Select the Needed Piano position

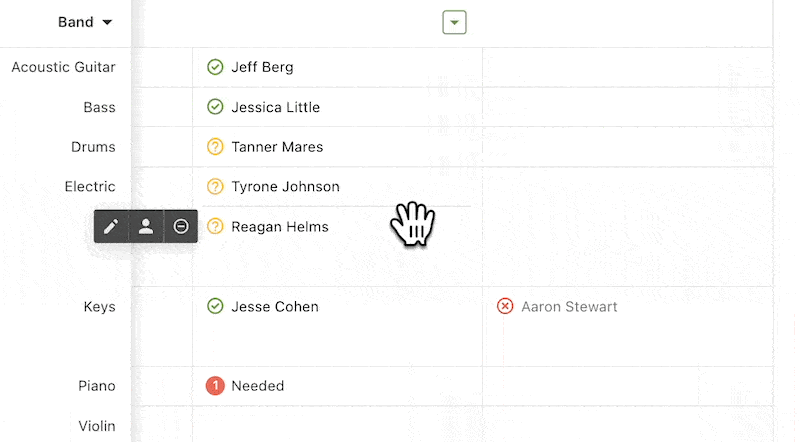tap(258, 386)
